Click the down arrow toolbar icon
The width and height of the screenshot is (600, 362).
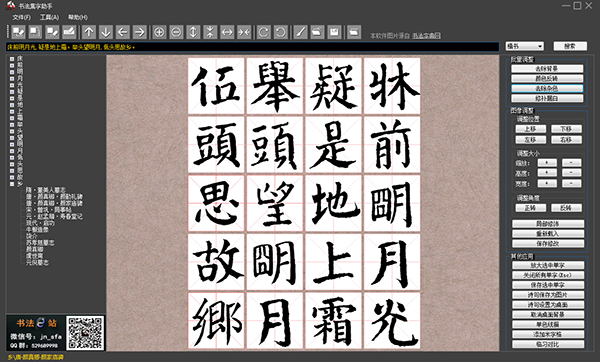click(106, 32)
